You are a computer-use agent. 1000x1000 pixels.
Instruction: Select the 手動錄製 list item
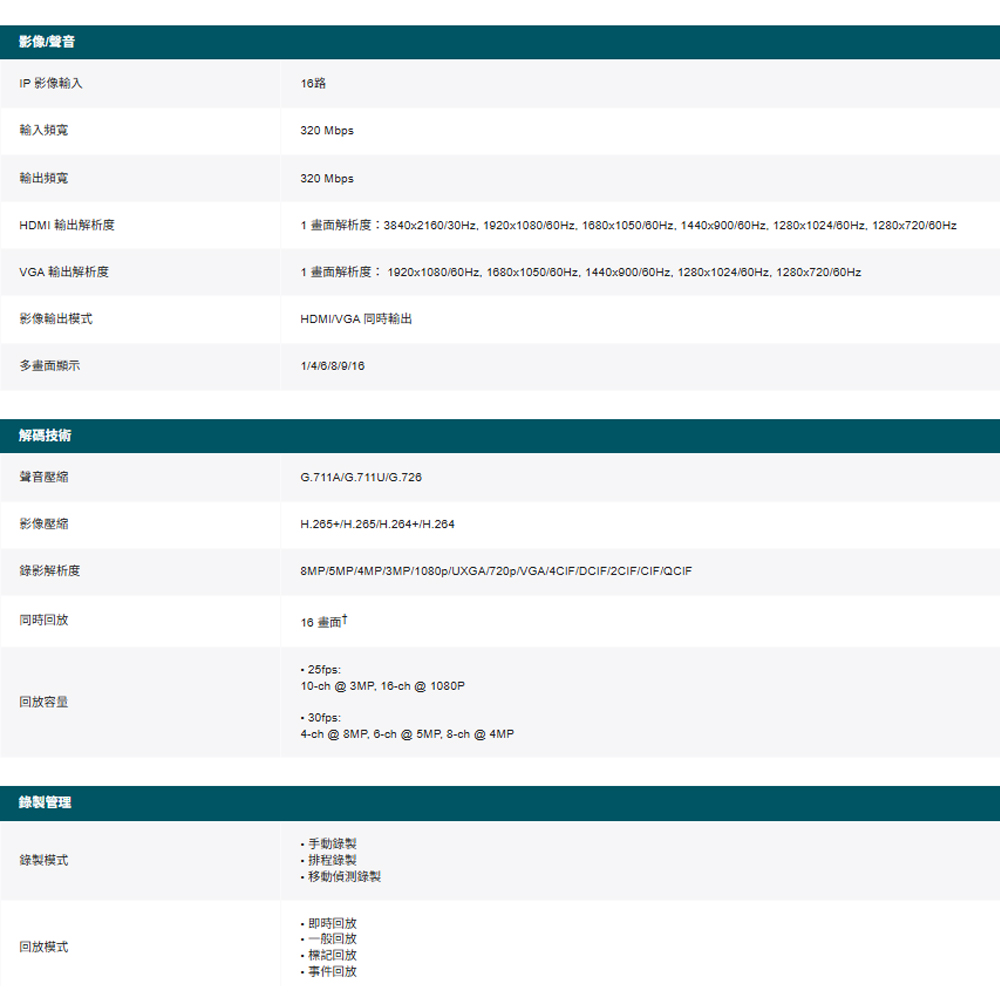pyautogui.click(x=329, y=844)
